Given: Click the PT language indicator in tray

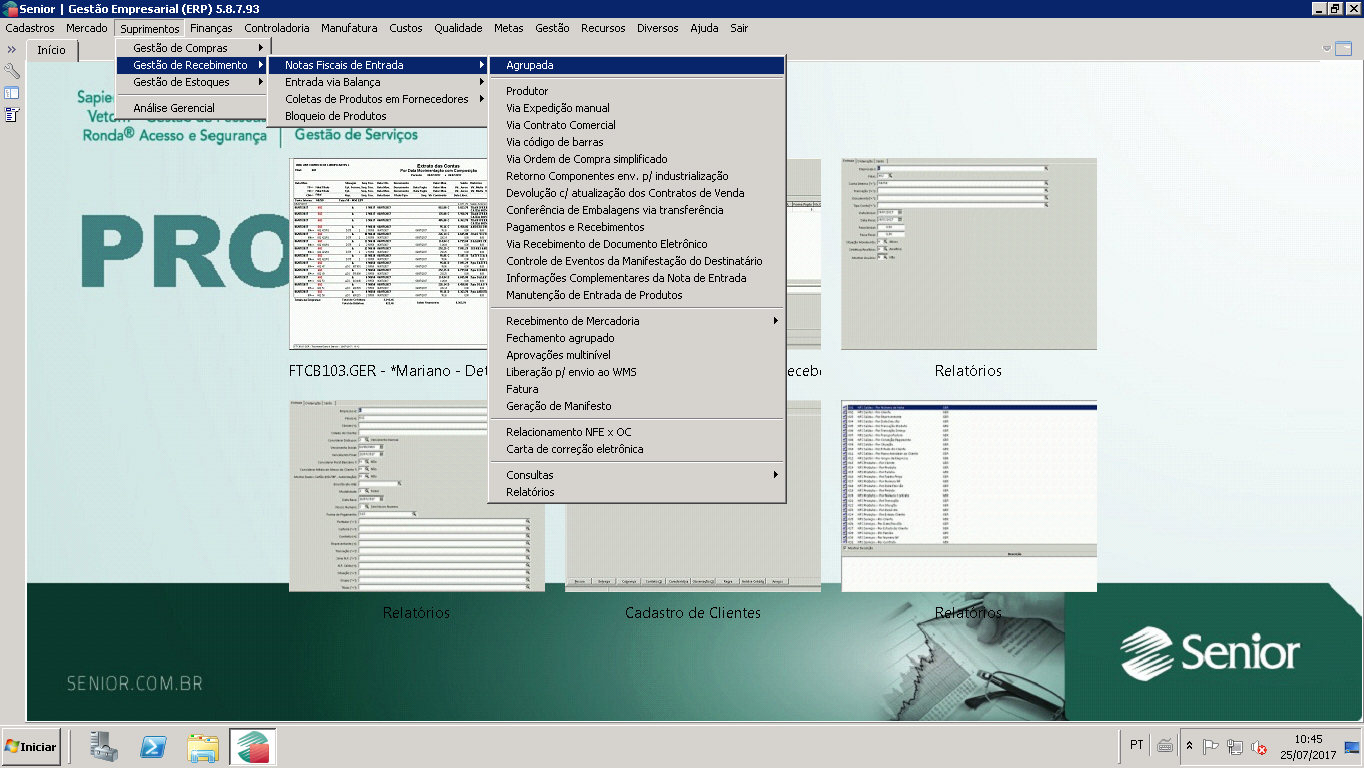Looking at the screenshot, I should coord(1137,745).
